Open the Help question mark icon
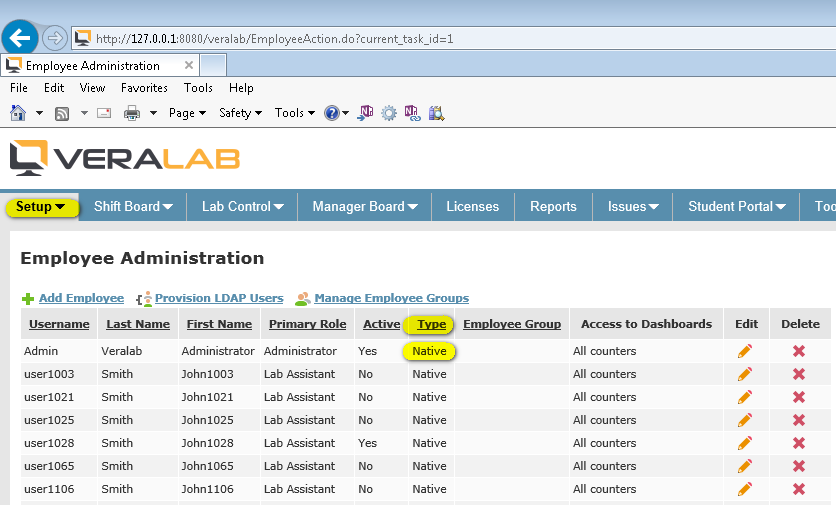 pyautogui.click(x=332, y=113)
